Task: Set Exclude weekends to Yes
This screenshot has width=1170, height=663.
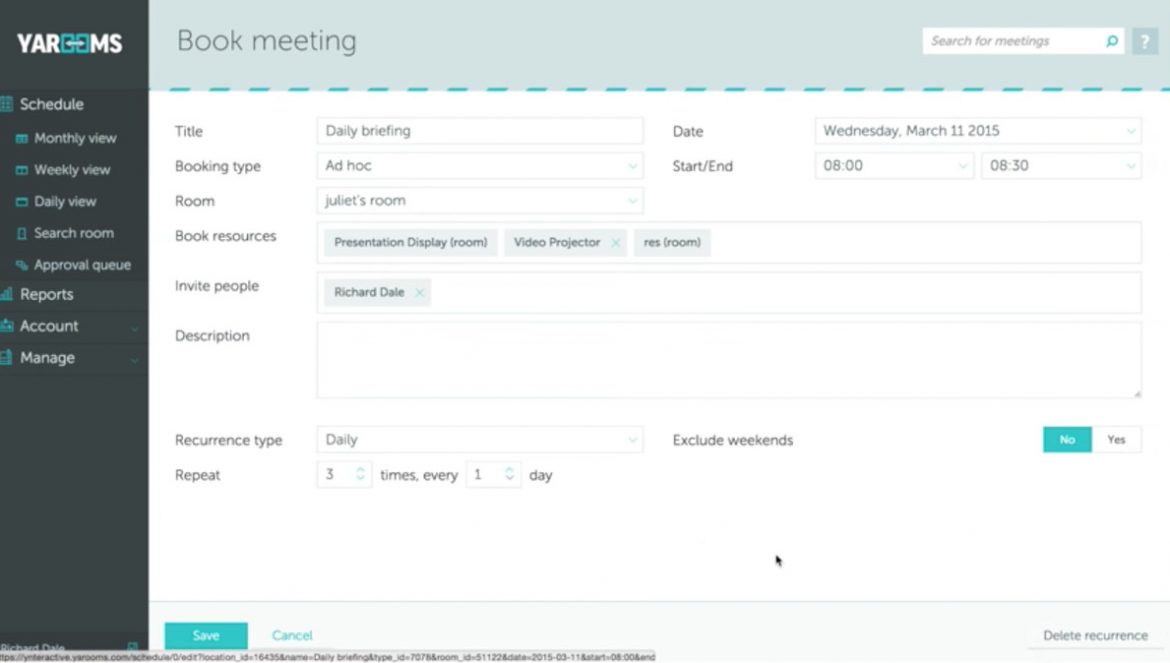Action: [1117, 439]
